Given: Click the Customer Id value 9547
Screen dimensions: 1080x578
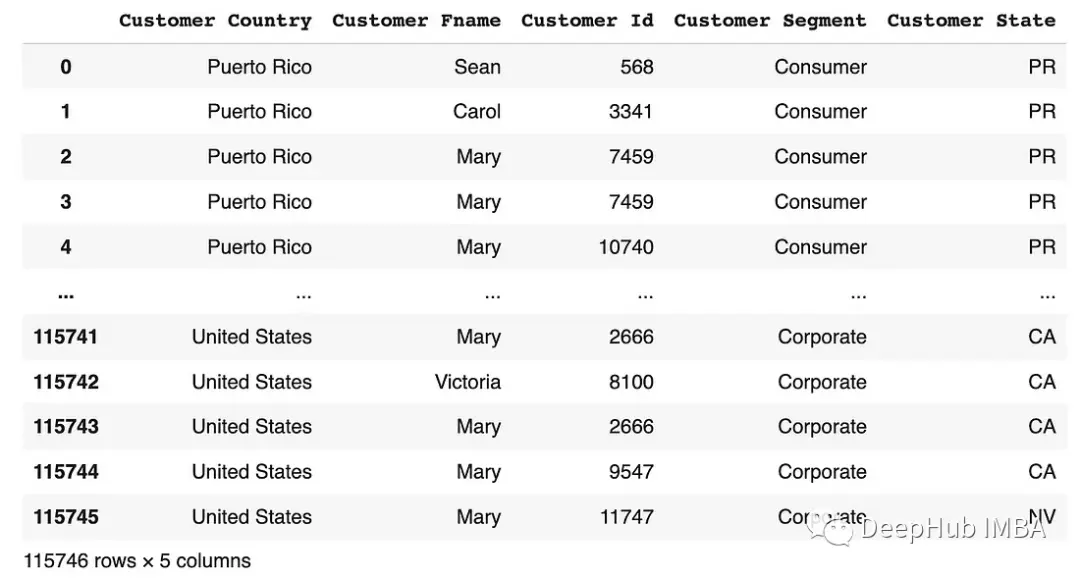Looking at the screenshot, I should pos(631,472).
